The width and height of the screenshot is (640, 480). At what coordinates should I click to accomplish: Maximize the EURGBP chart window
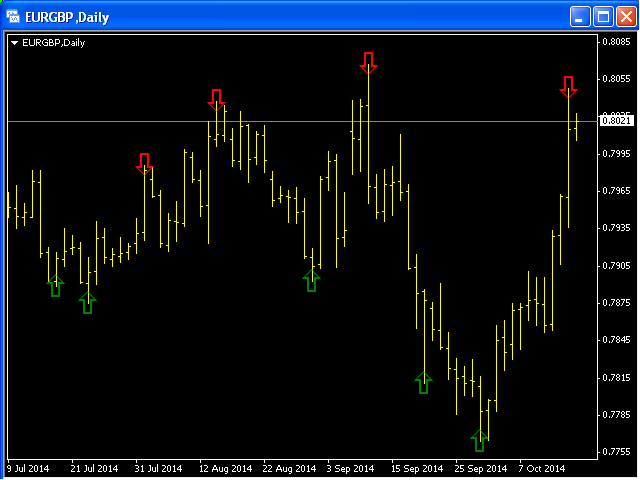603,17
